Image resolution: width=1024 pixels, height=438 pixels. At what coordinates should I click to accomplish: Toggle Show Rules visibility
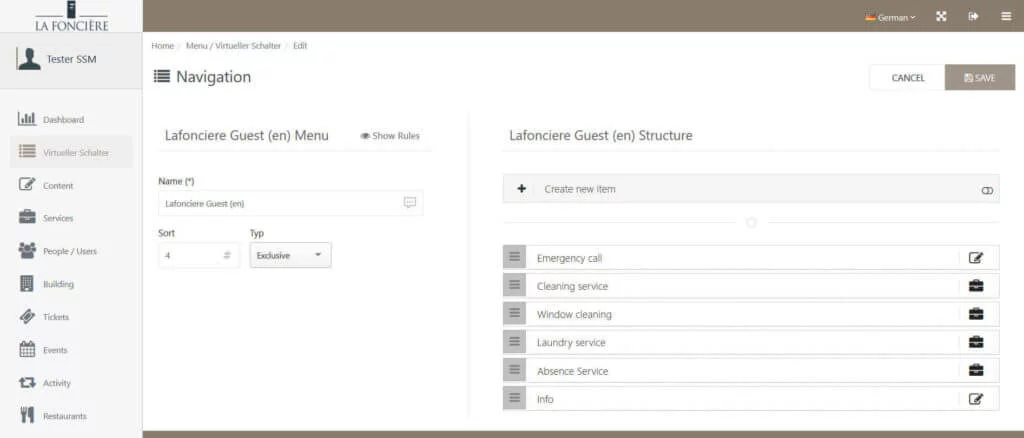pos(390,136)
